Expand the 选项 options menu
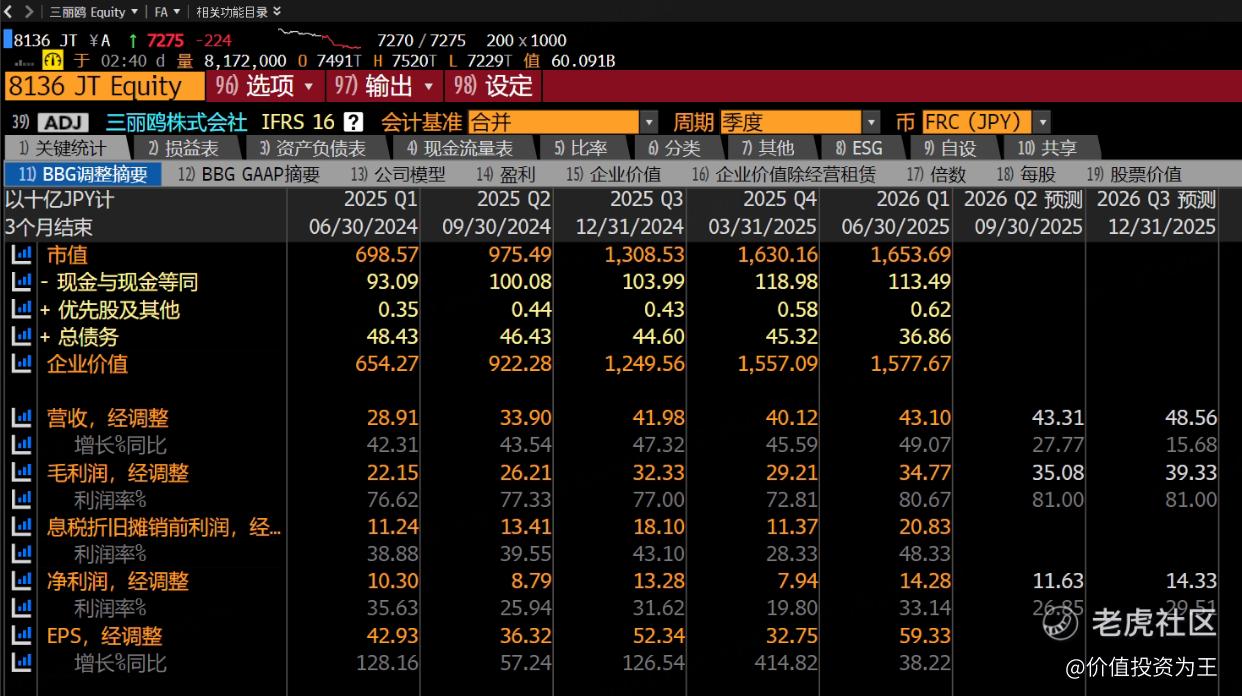 point(265,86)
